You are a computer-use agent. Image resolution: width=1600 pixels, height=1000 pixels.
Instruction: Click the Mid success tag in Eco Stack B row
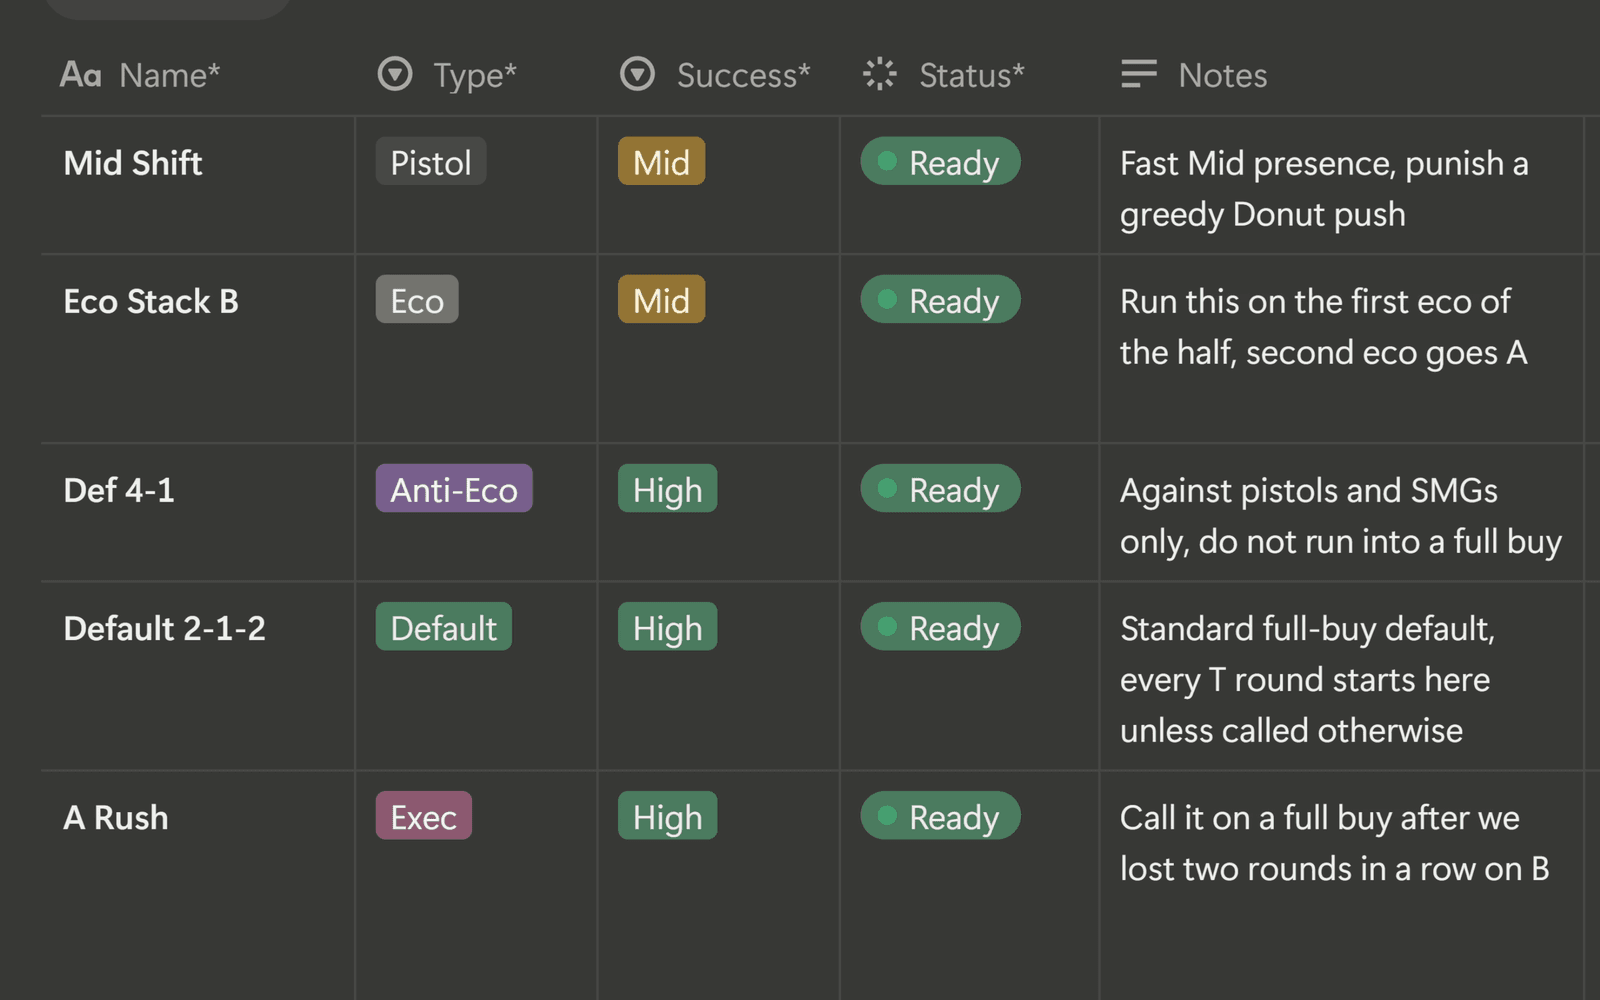(662, 300)
